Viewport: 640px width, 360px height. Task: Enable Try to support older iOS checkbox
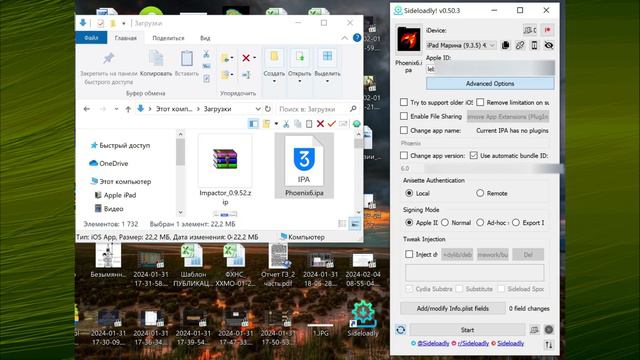click(404, 102)
